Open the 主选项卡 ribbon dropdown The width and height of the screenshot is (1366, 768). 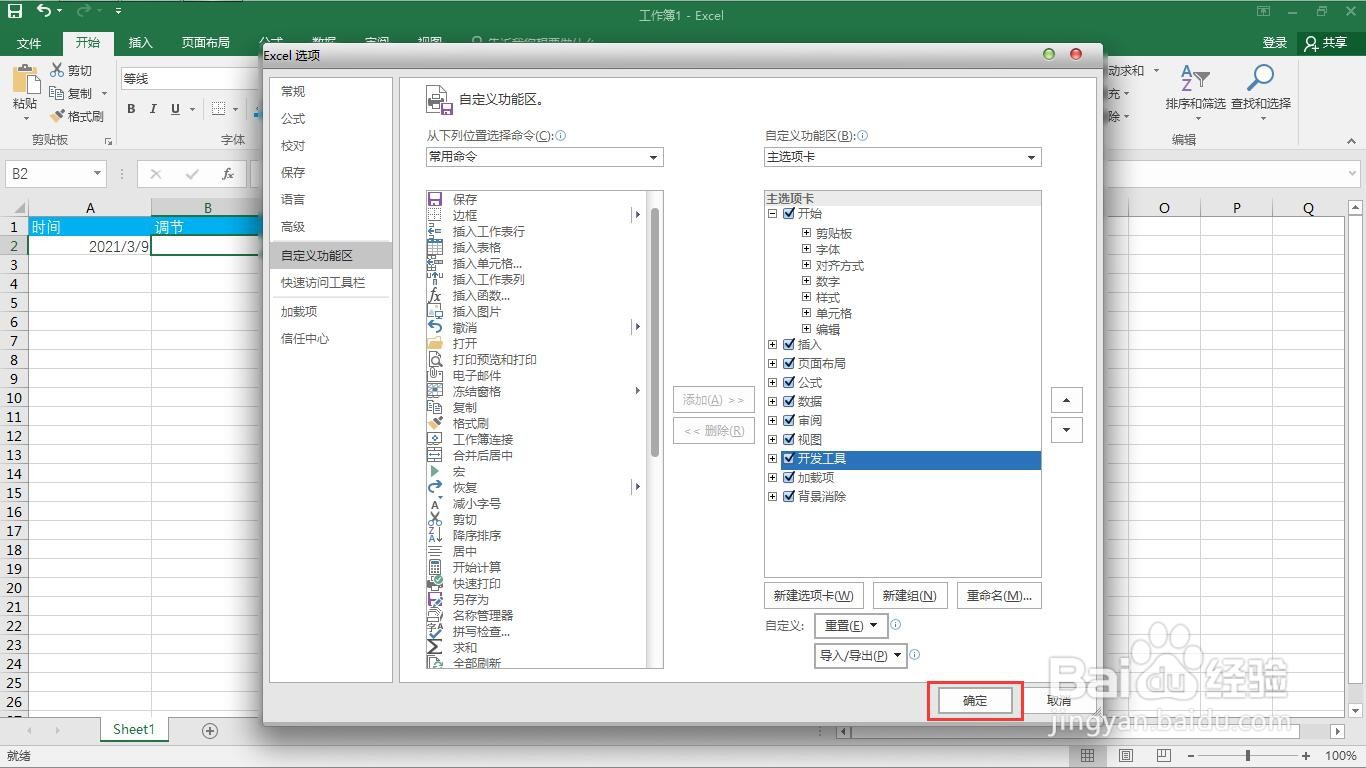(902, 157)
